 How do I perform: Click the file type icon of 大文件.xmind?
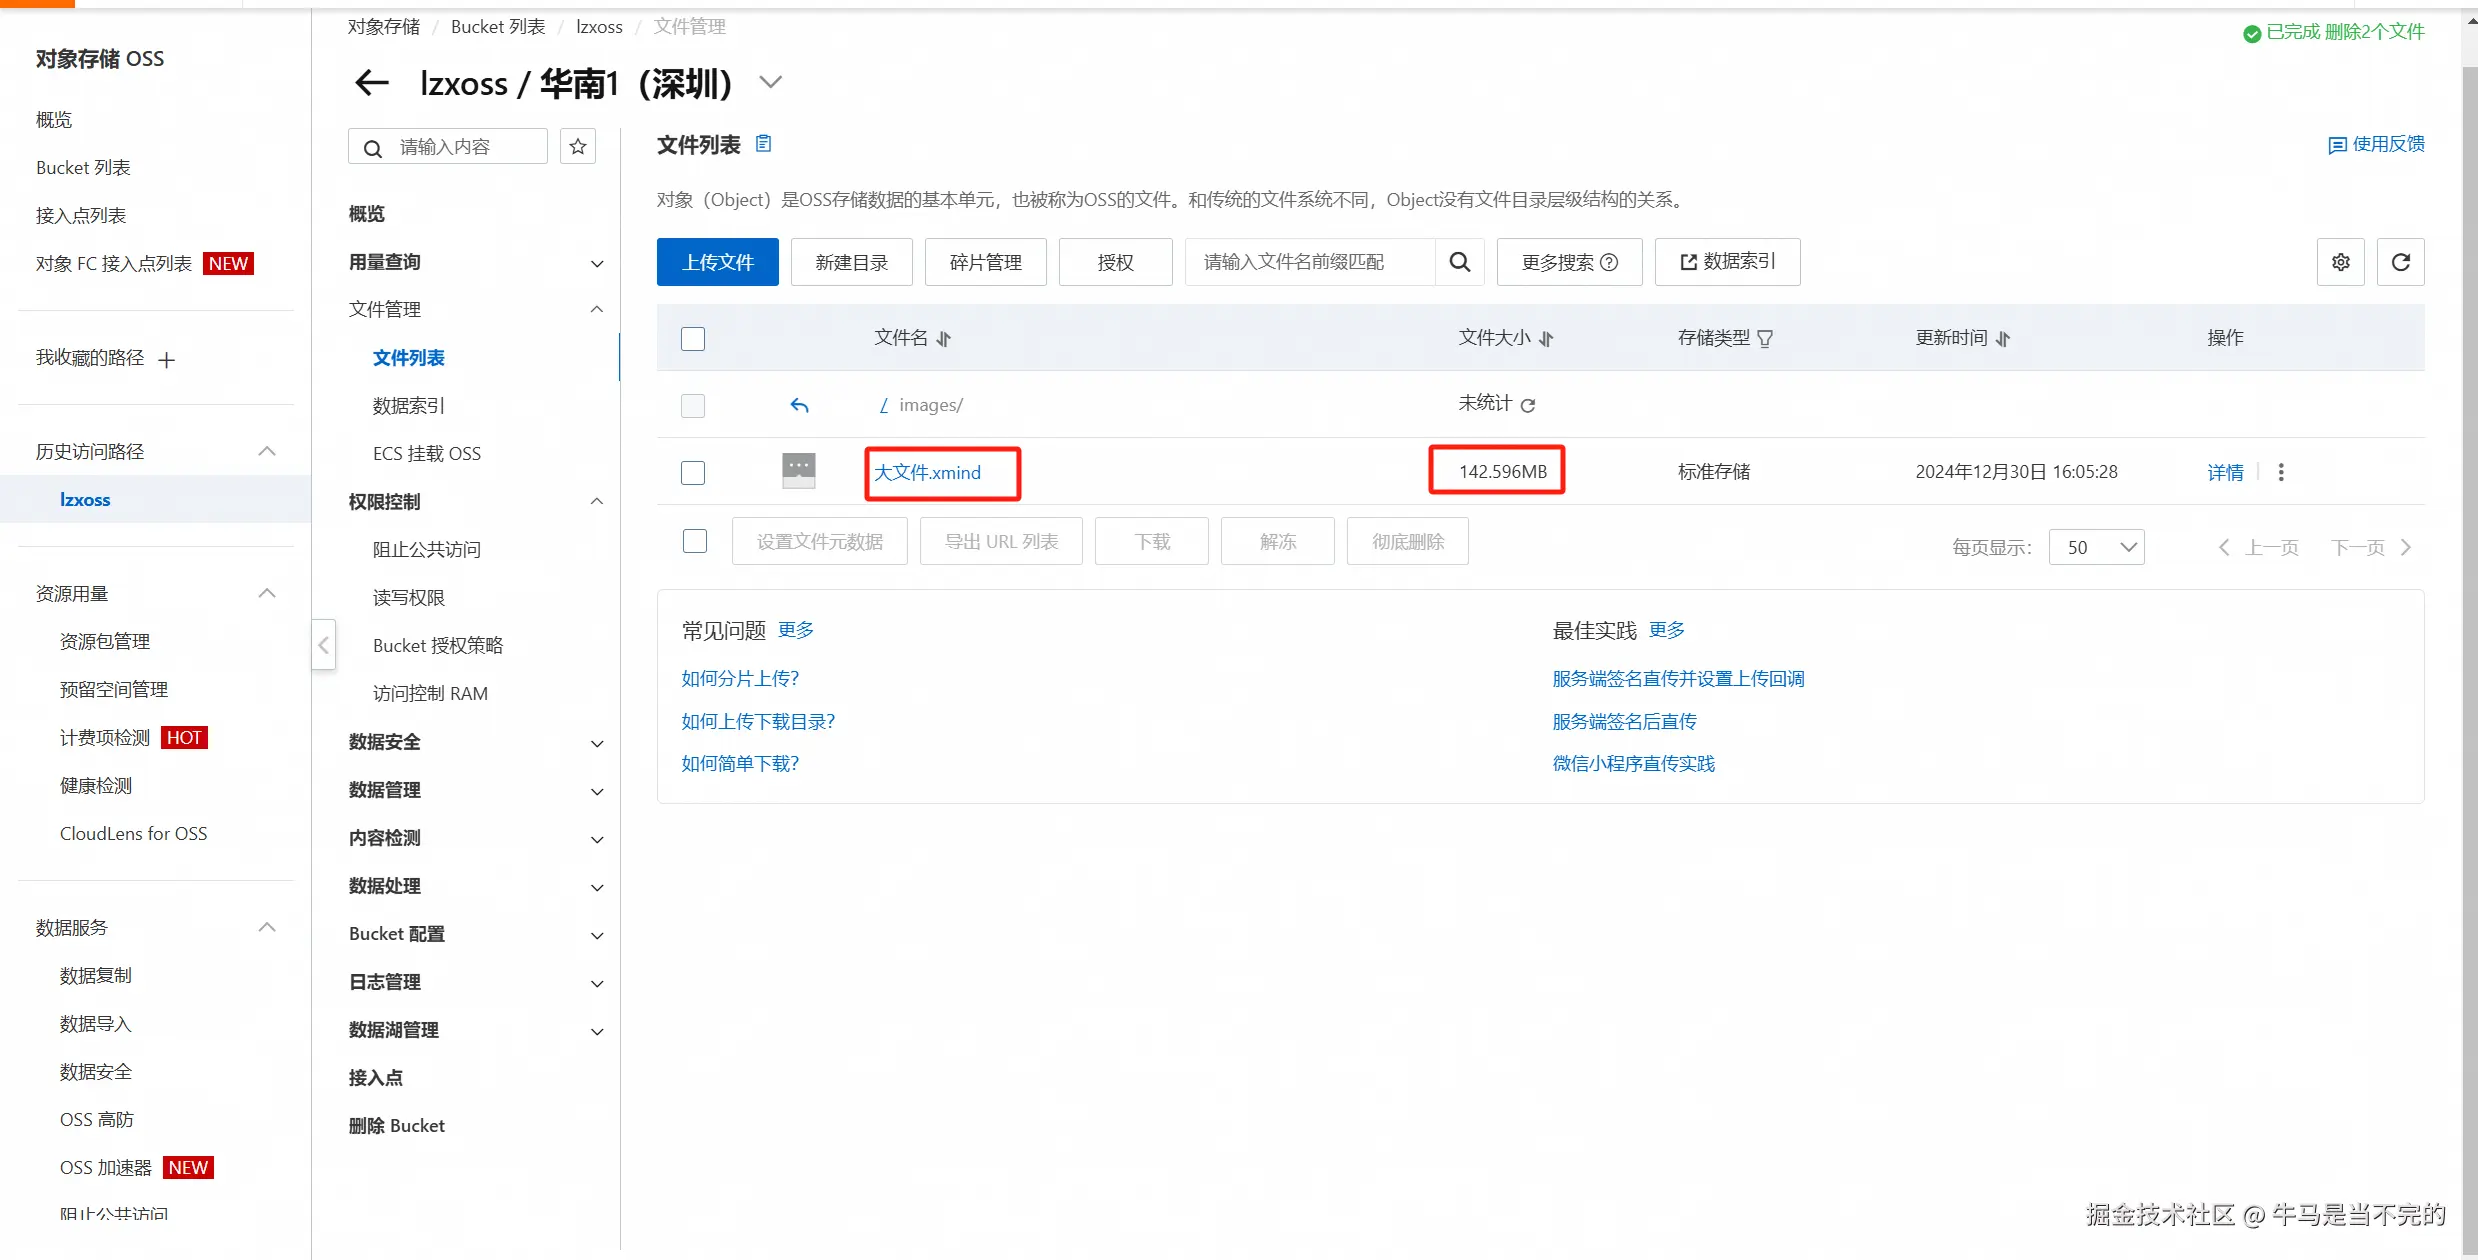(x=799, y=470)
